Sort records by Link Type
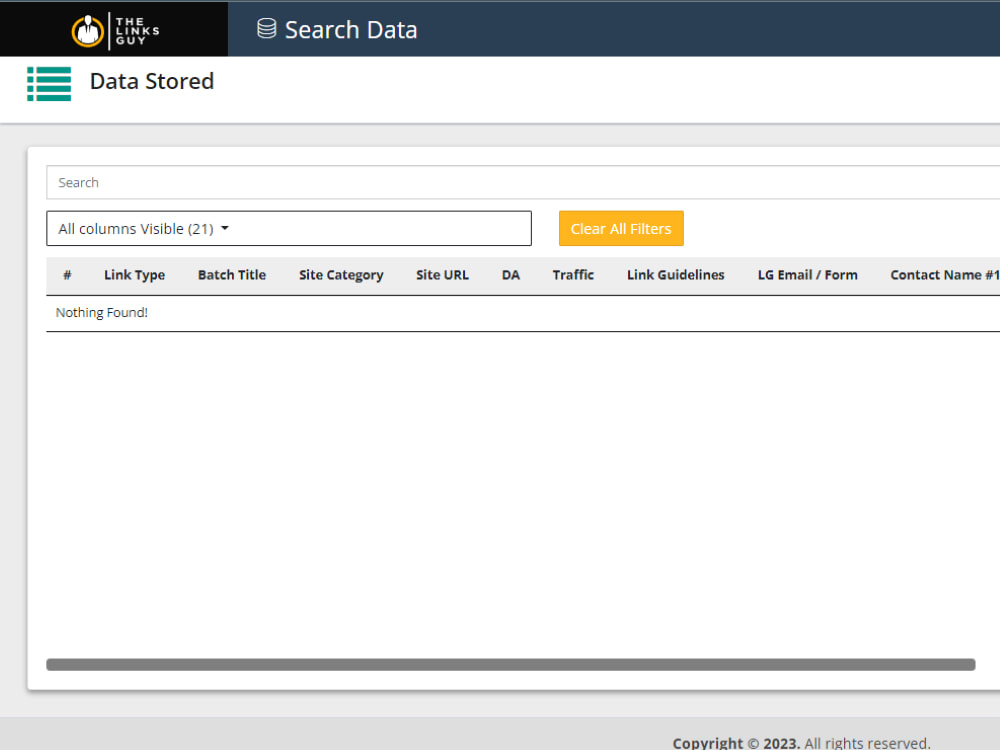Screen dimensions: 1000x750 134,275
